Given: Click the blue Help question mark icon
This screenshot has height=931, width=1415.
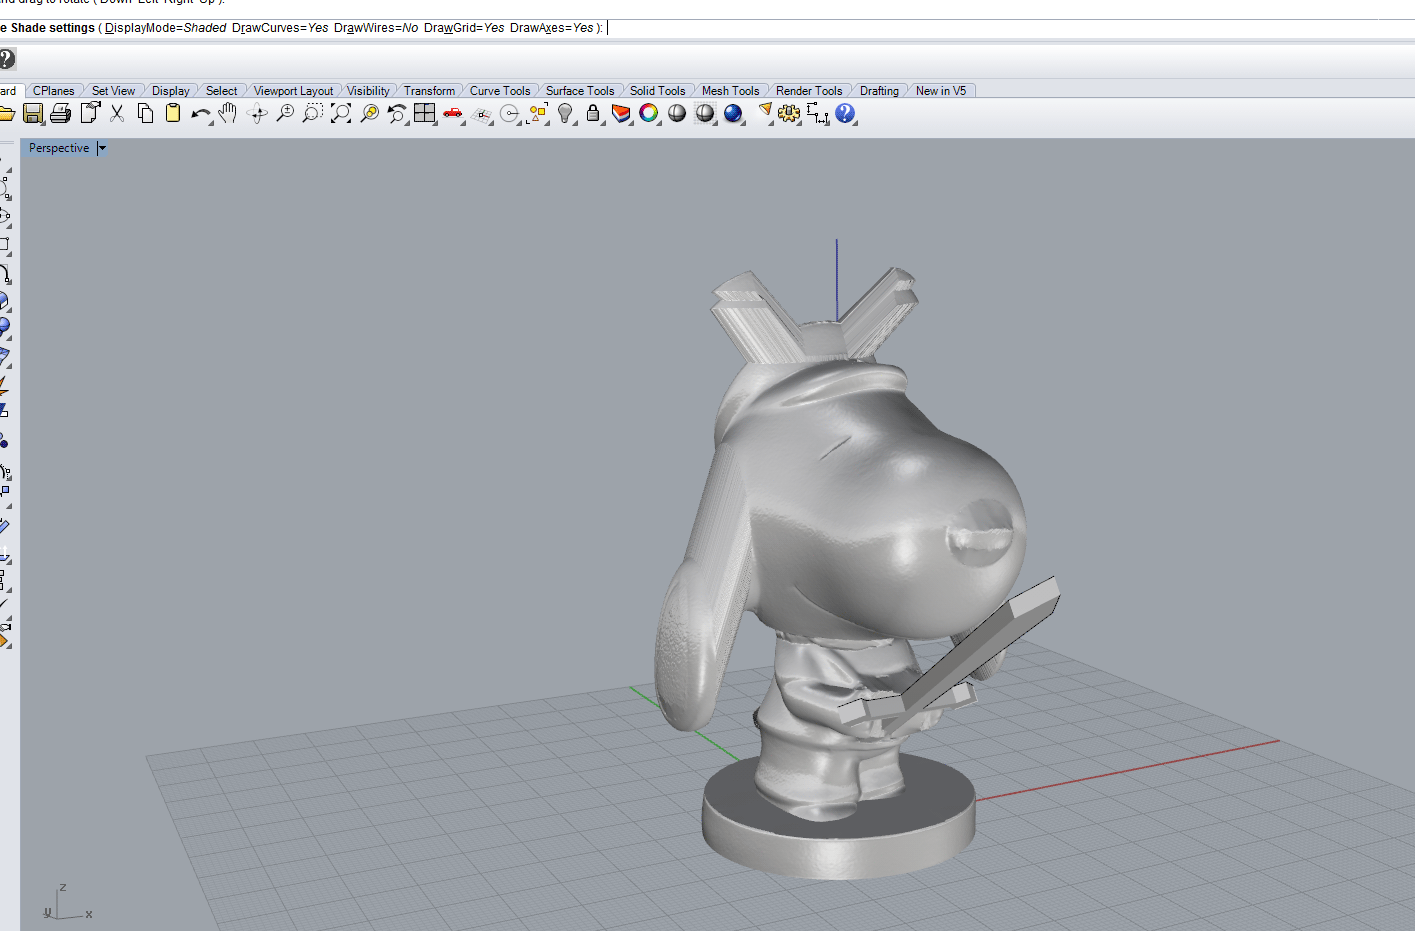Looking at the screenshot, I should (845, 114).
